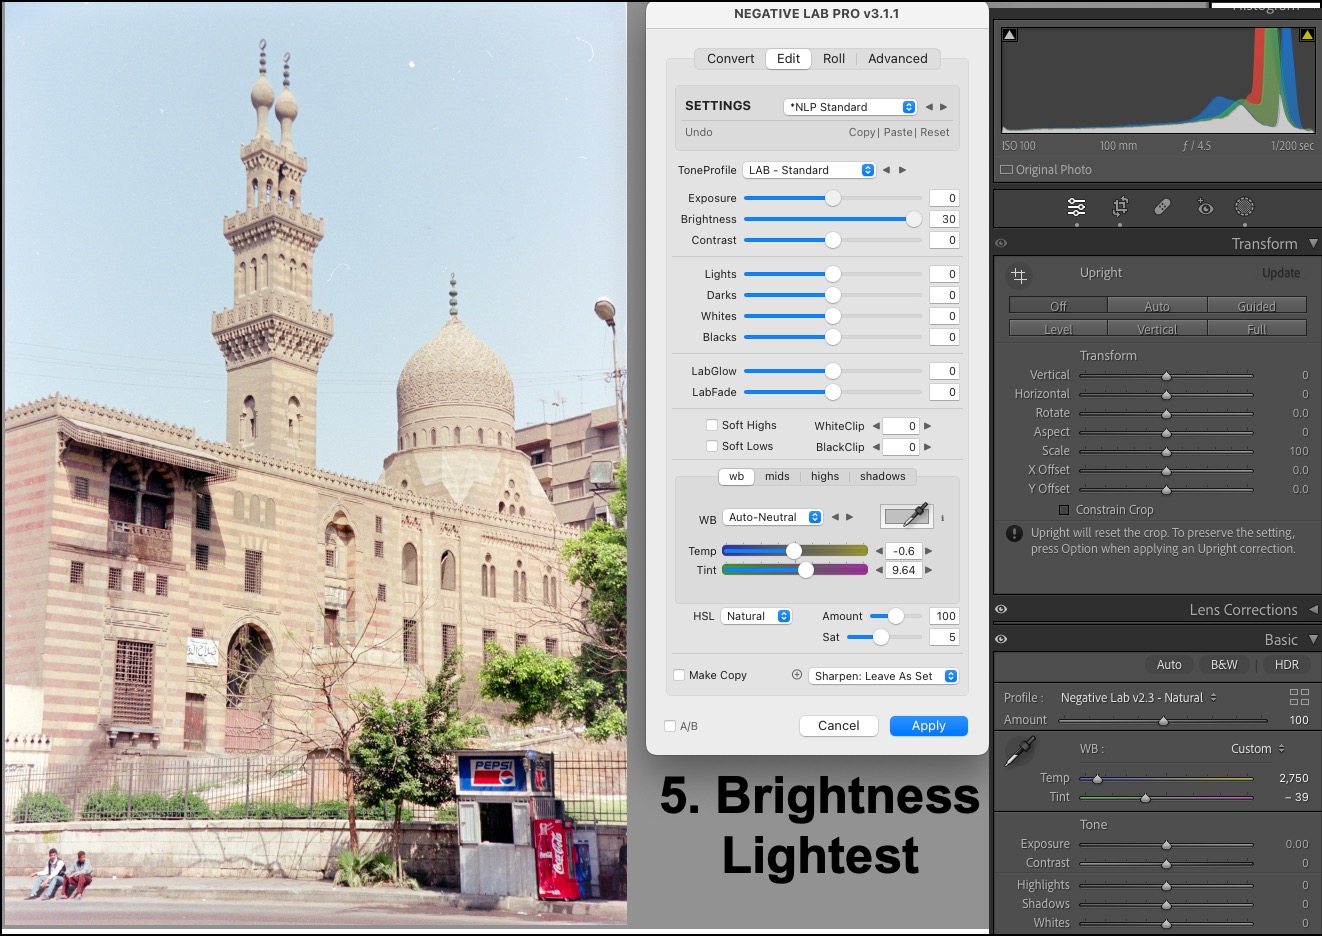Image resolution: width=1322 pixels, height=936 pixels.
Task: Select the Edit sliders icon in toolstrip
Action: (x=1076, y=207)
